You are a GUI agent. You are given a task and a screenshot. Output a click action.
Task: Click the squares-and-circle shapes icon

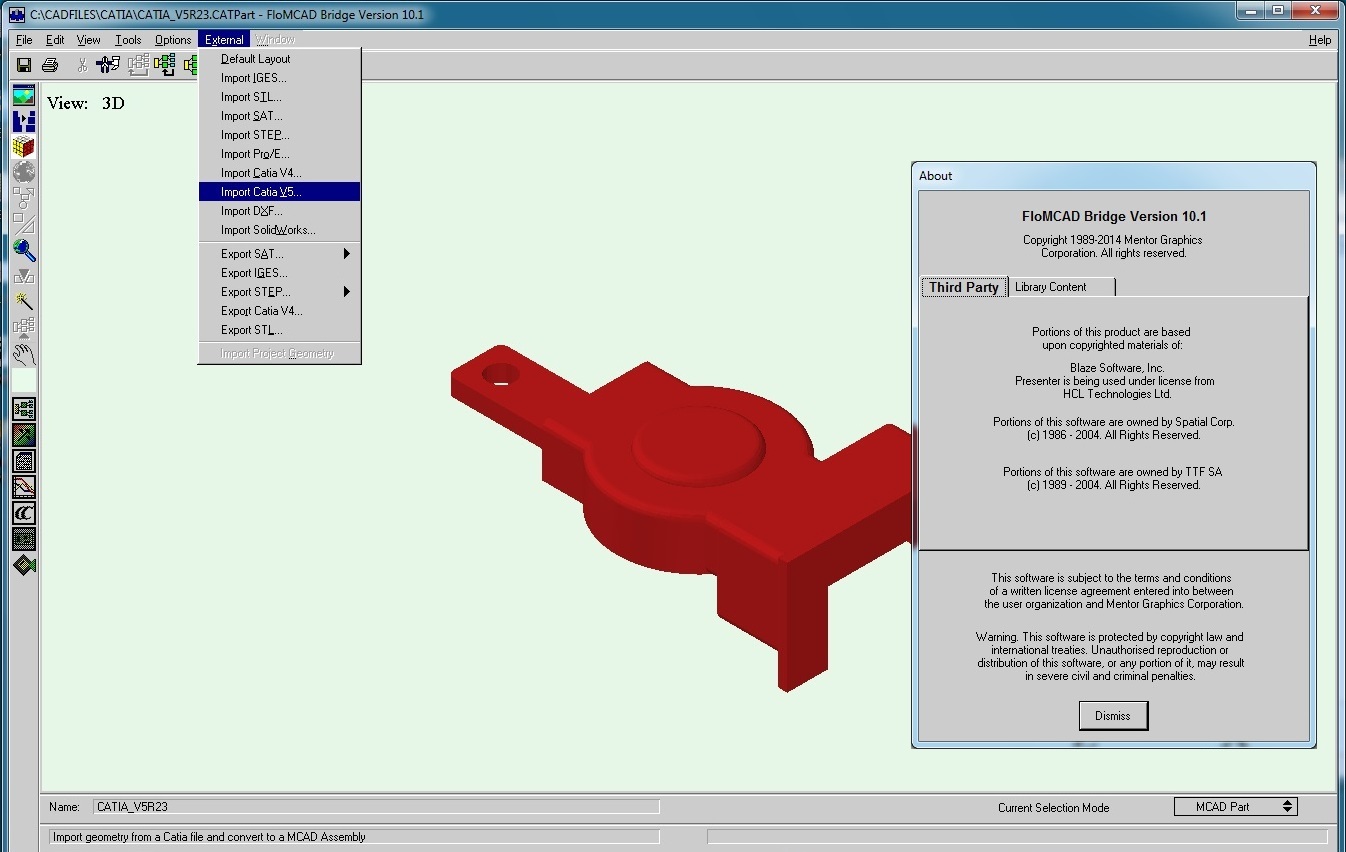coord(24,198)
